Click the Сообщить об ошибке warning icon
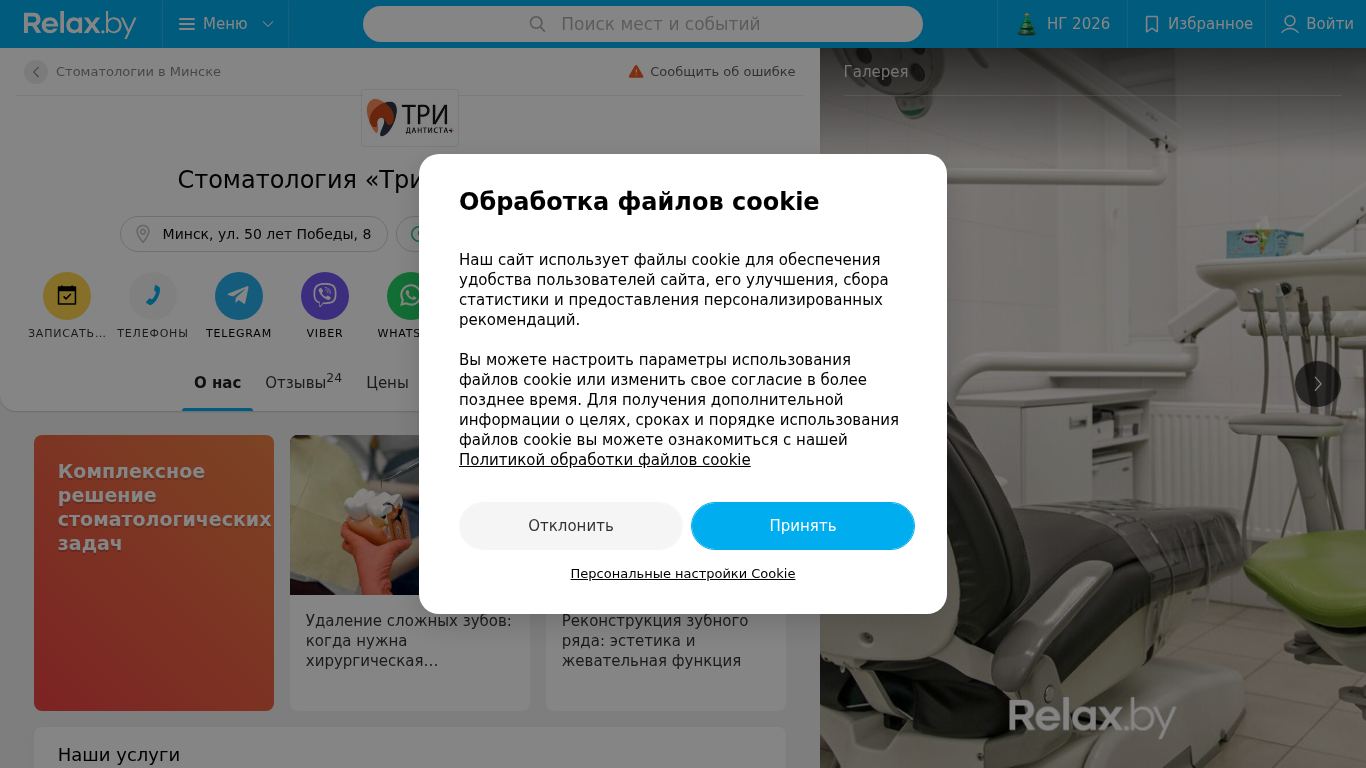Image resolution: width=1366 pixels, height=768 pixels. click(636, 71)
